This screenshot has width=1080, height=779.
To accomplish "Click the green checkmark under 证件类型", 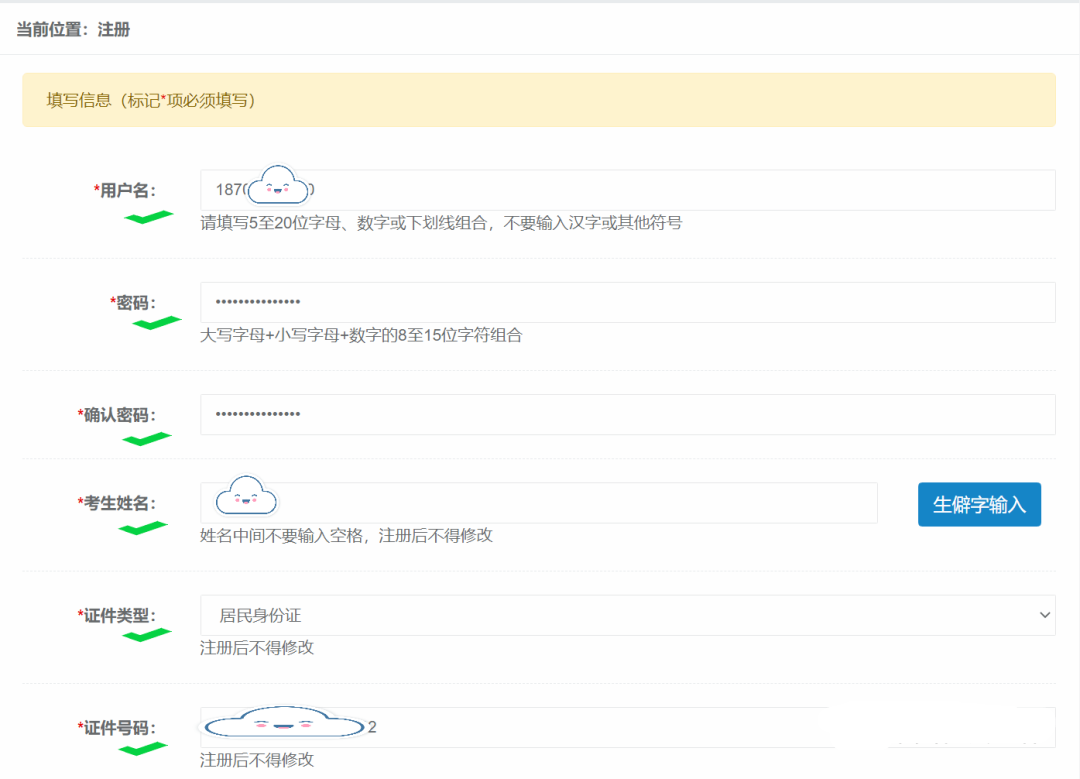I will [x=147, y=634].
